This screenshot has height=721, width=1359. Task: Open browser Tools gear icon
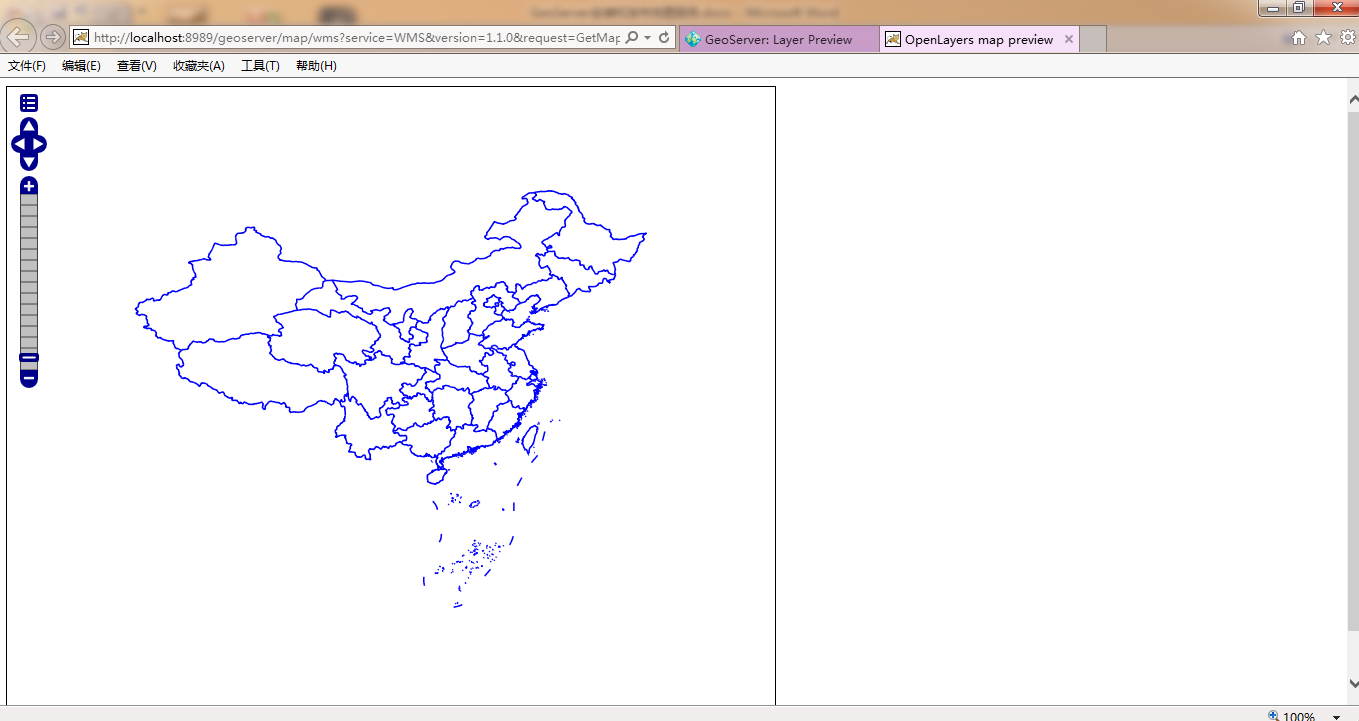point(1347,38)
